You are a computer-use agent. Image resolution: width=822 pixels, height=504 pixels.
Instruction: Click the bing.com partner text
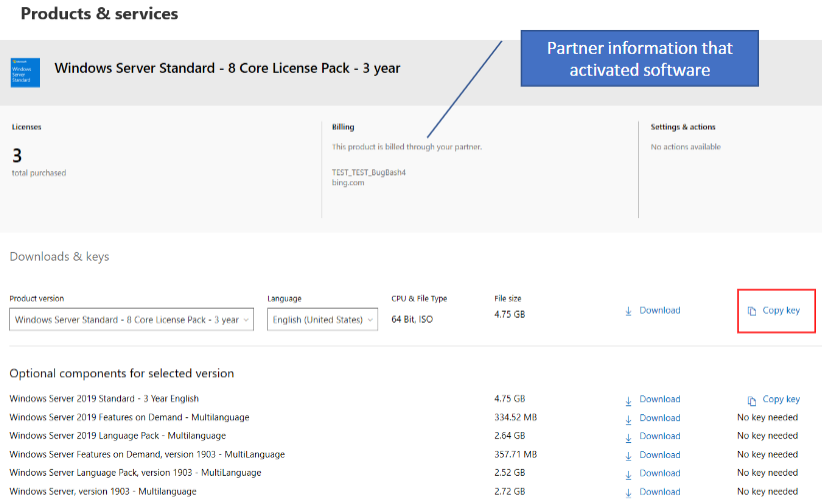click(349, 183)
